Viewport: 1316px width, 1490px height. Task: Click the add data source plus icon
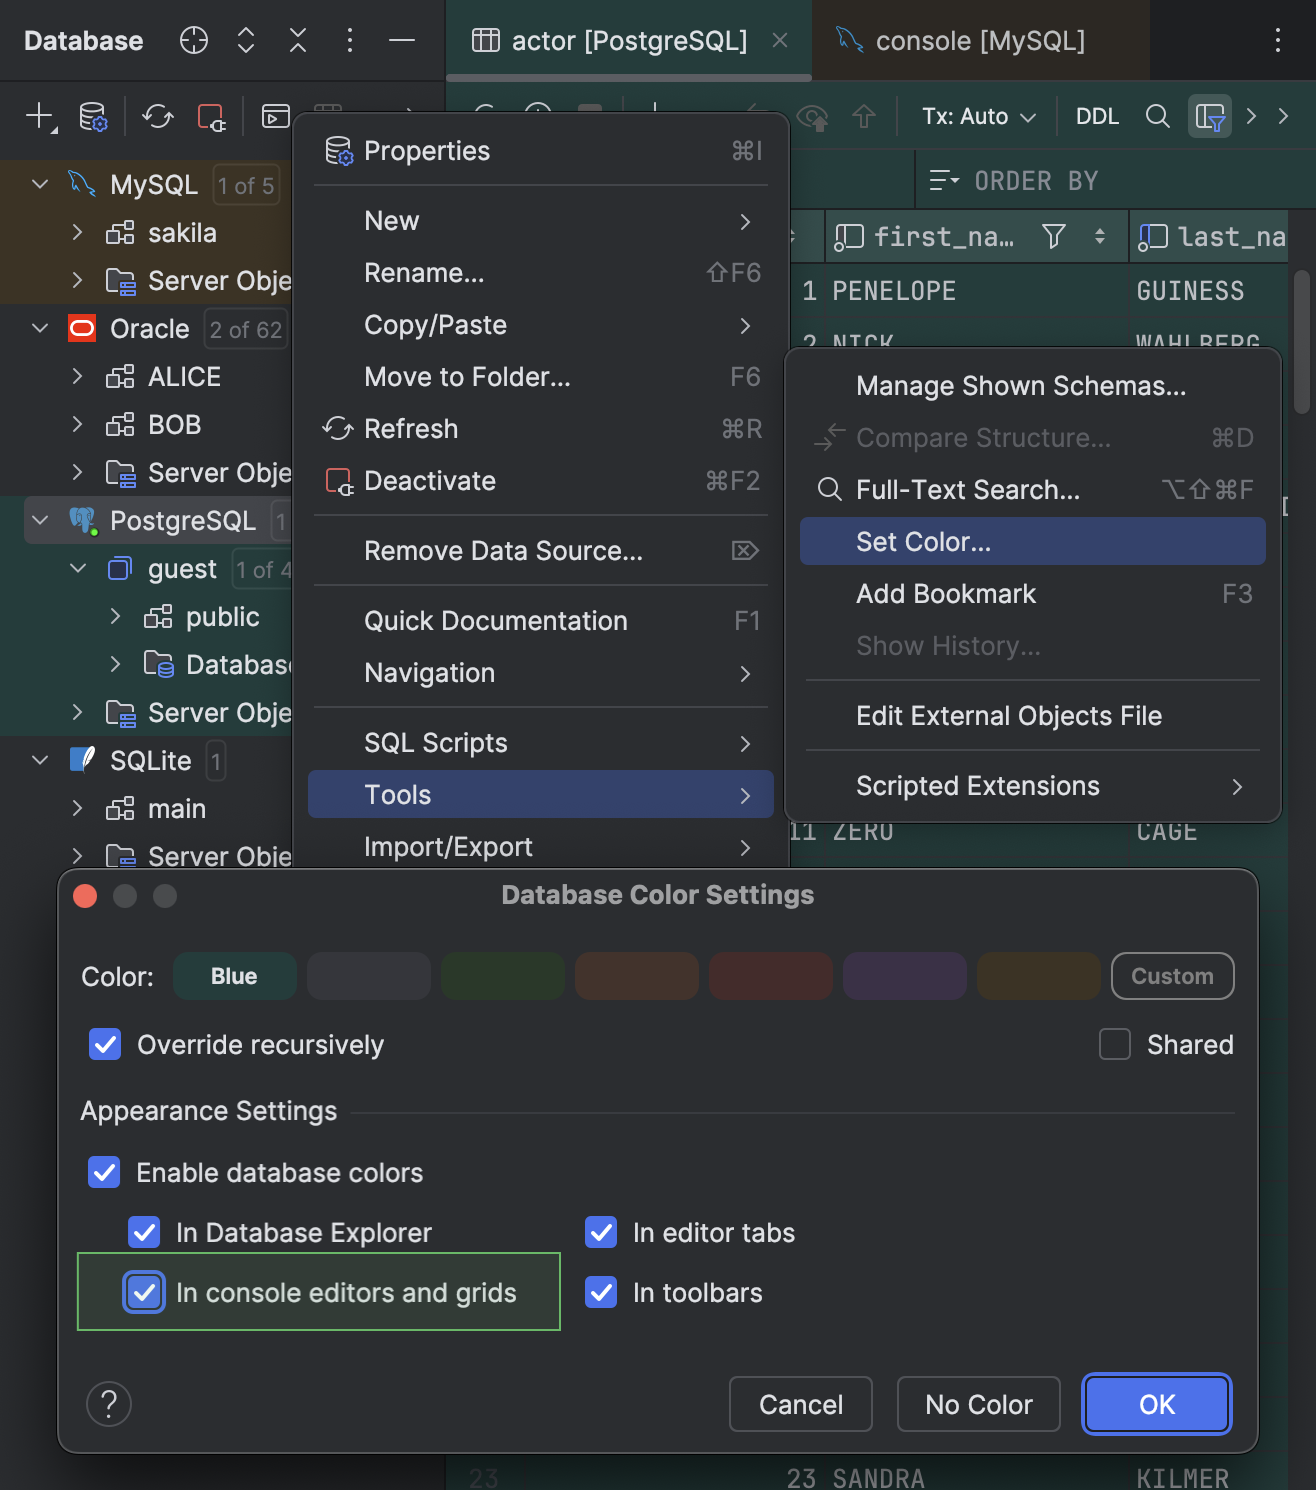39,116
